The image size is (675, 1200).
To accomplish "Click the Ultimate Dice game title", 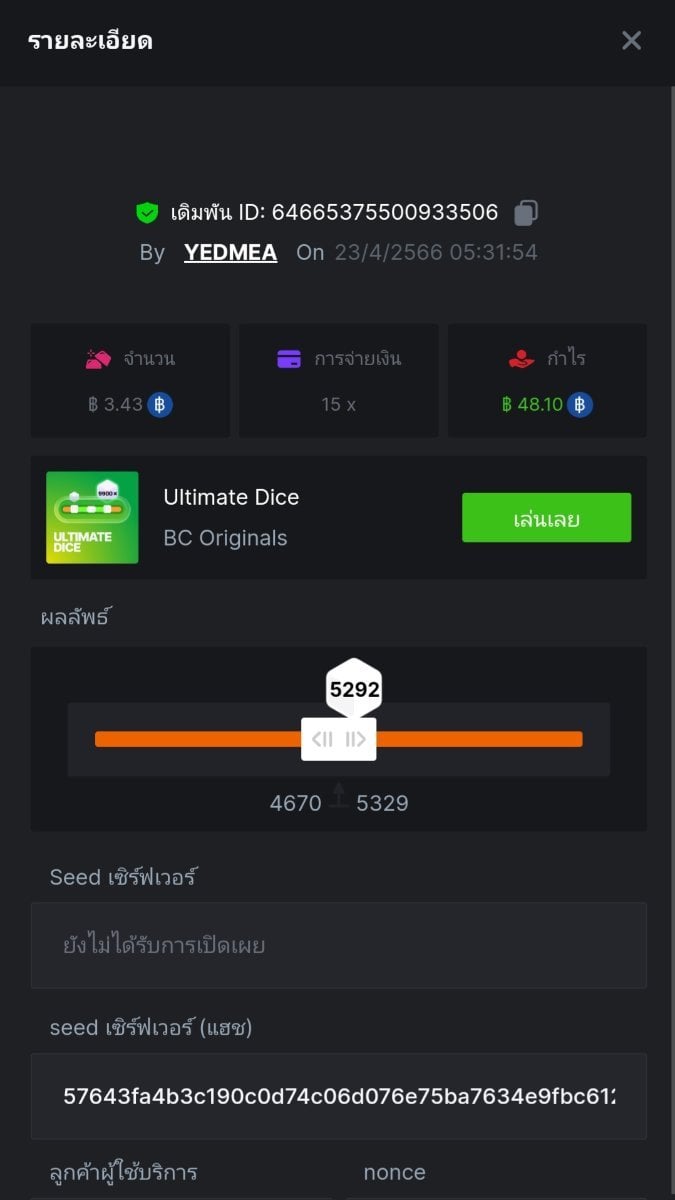I will click(231, 497).
